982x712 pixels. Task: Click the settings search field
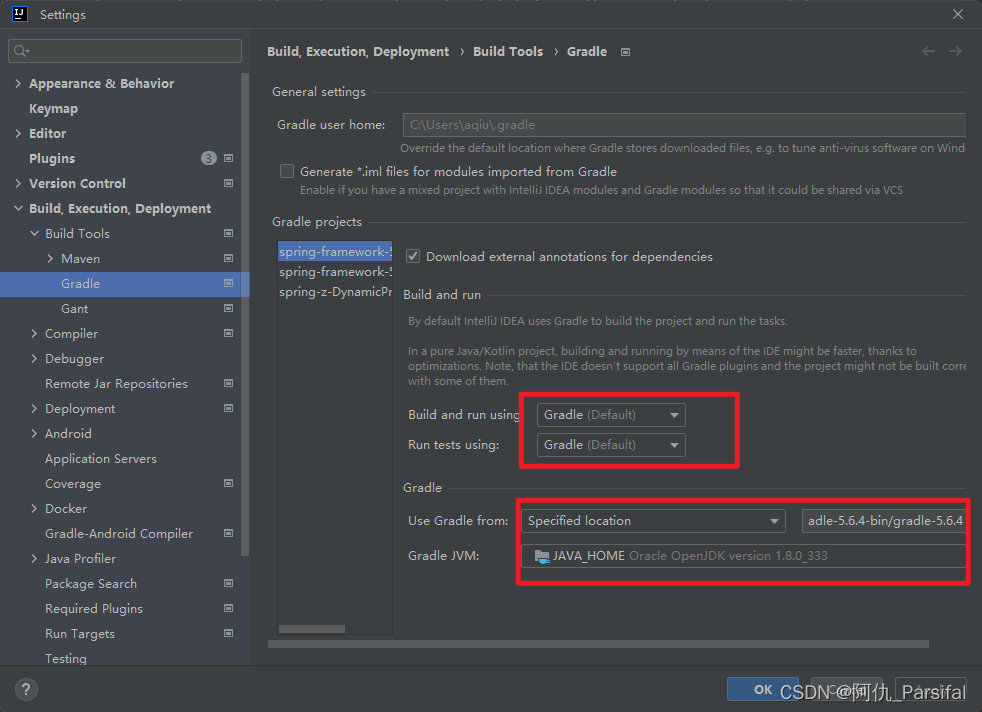tap(125, 51)
